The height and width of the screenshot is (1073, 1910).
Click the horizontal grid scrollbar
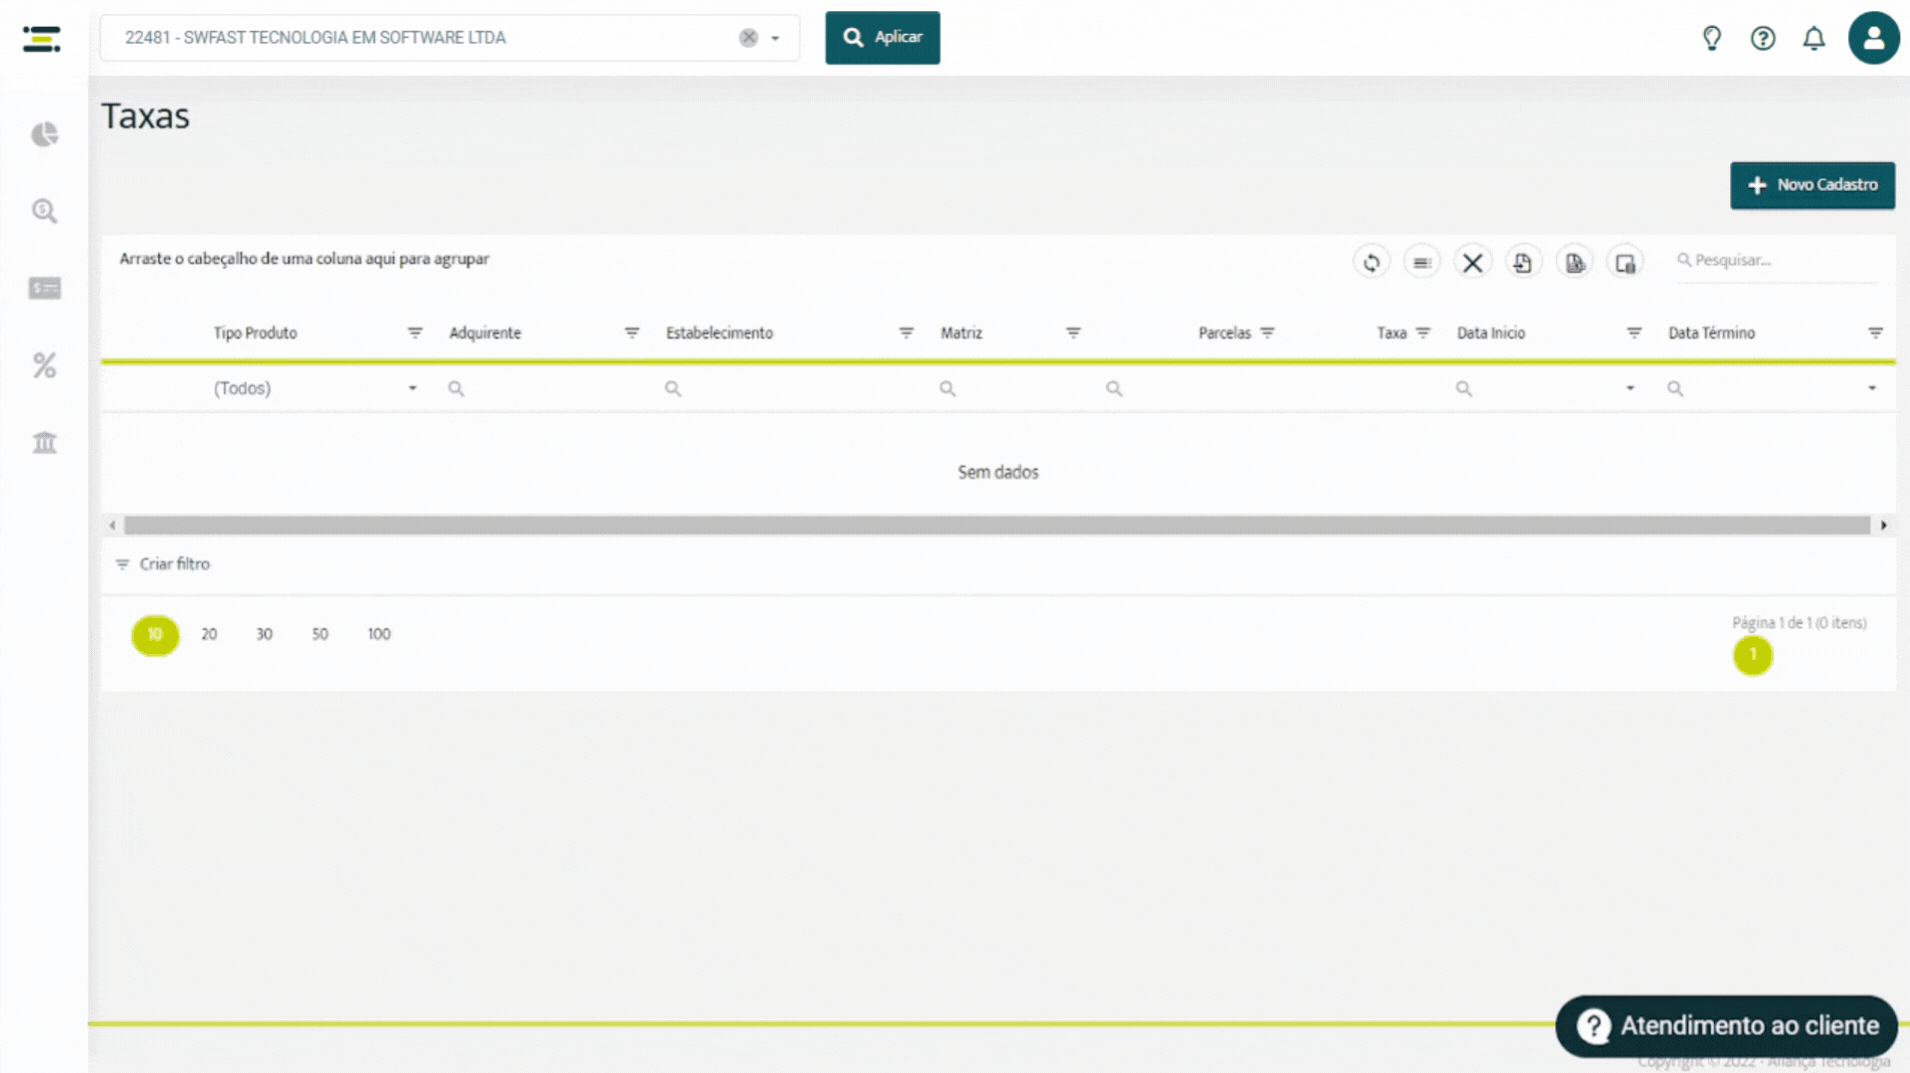pyautogui.click(x=997, y=525)
